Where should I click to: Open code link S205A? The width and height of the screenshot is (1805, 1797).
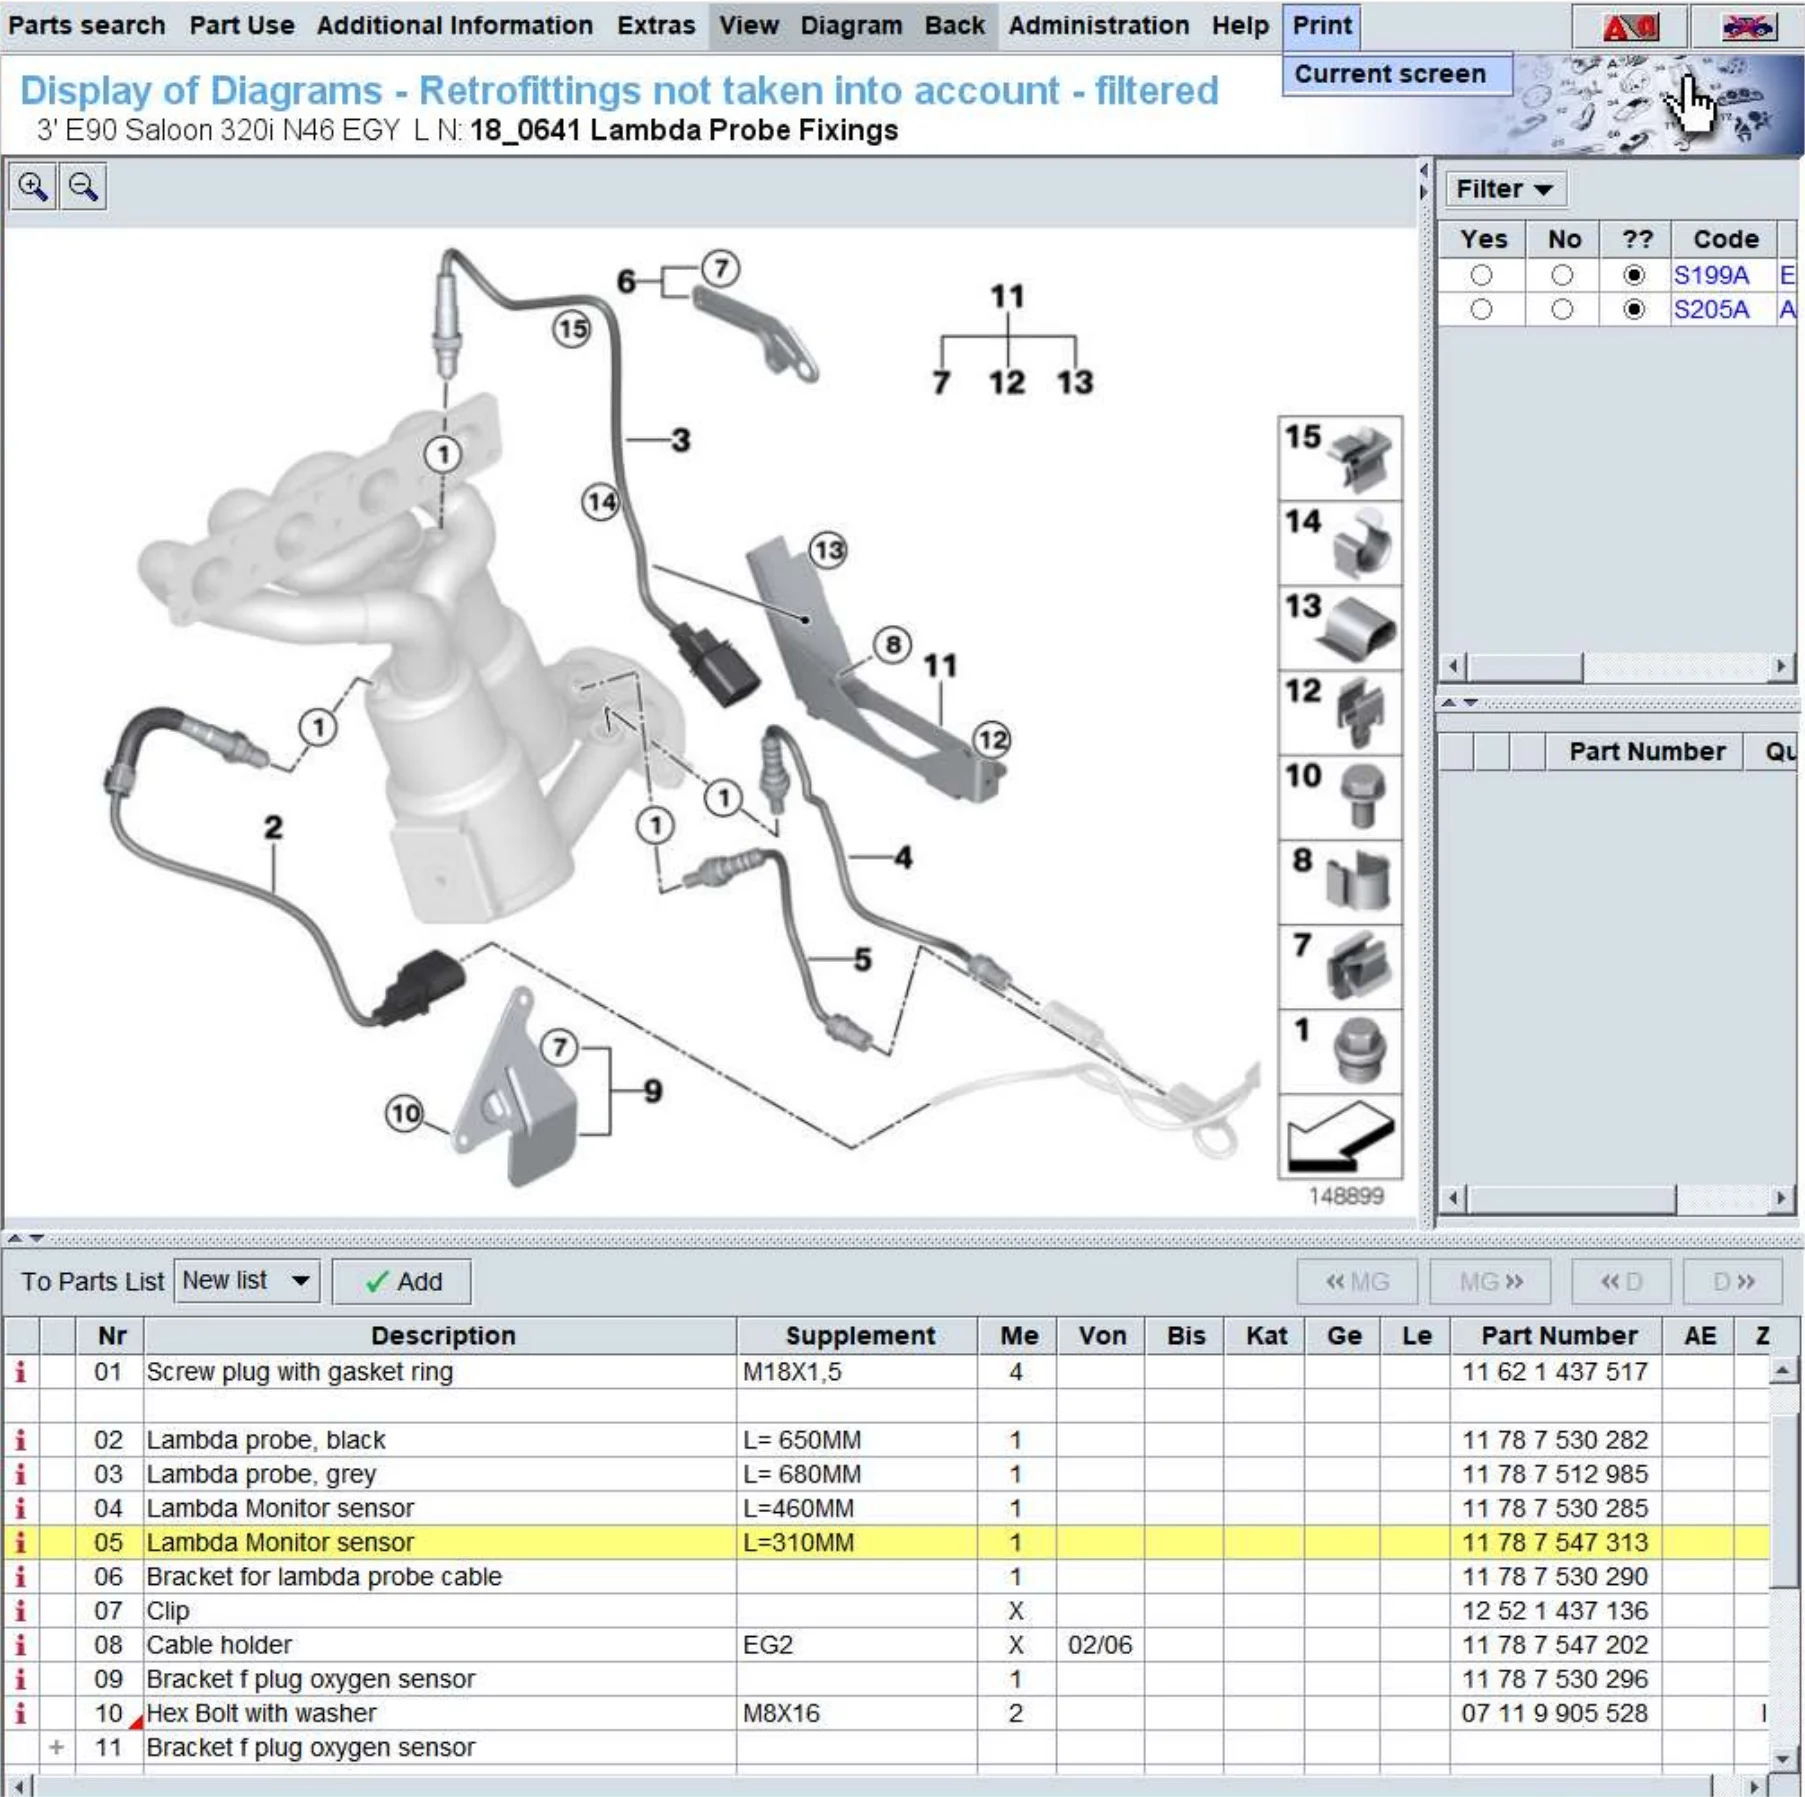[1711, 310]
